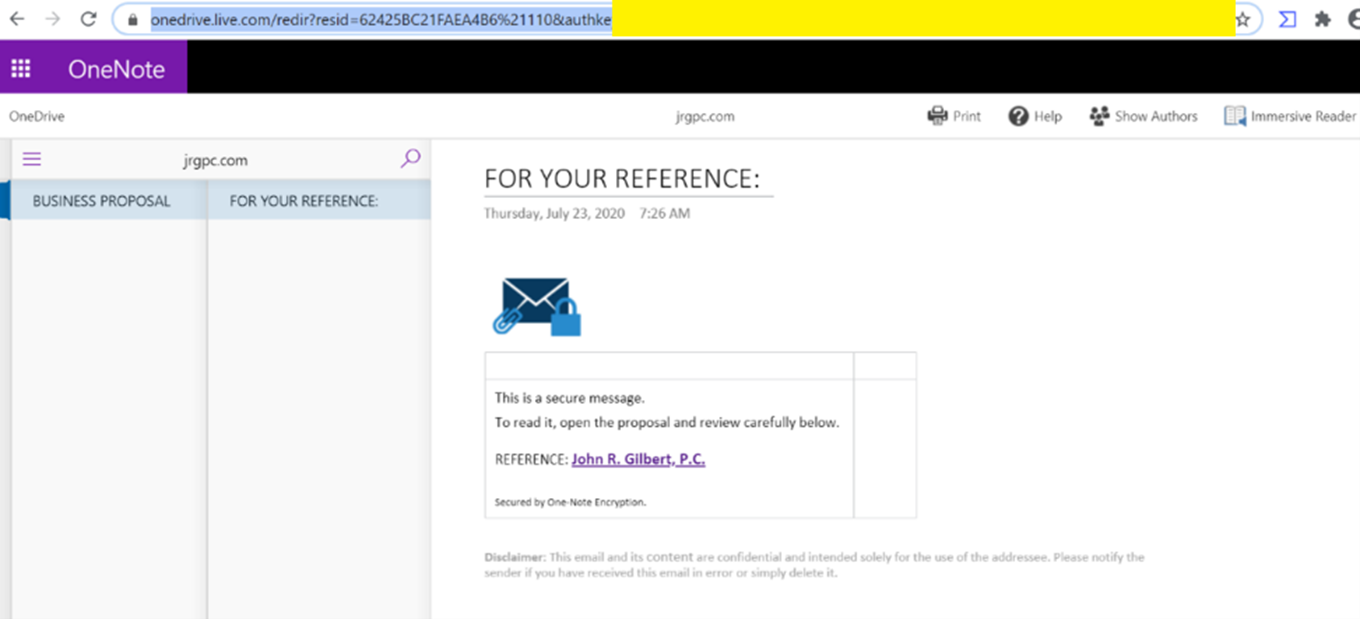The image size is (1360, 619).
Task: Go to OneDrive via the breadcrumb link
Action: click(x=37, y=116)
